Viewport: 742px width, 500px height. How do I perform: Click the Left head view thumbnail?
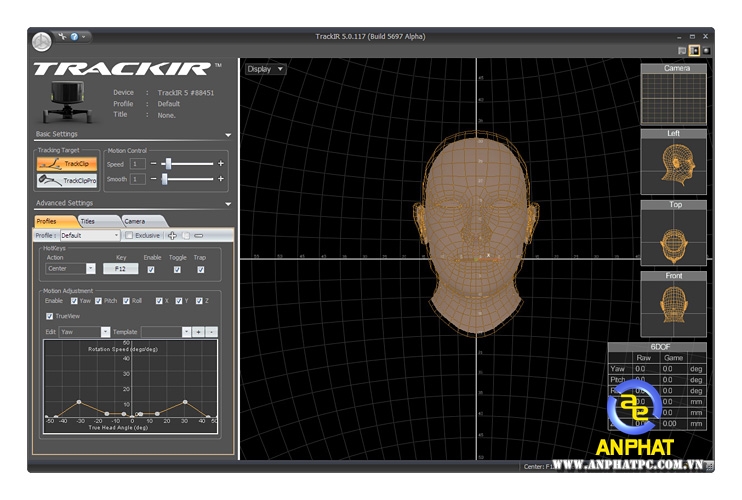(x=674, y=162)
